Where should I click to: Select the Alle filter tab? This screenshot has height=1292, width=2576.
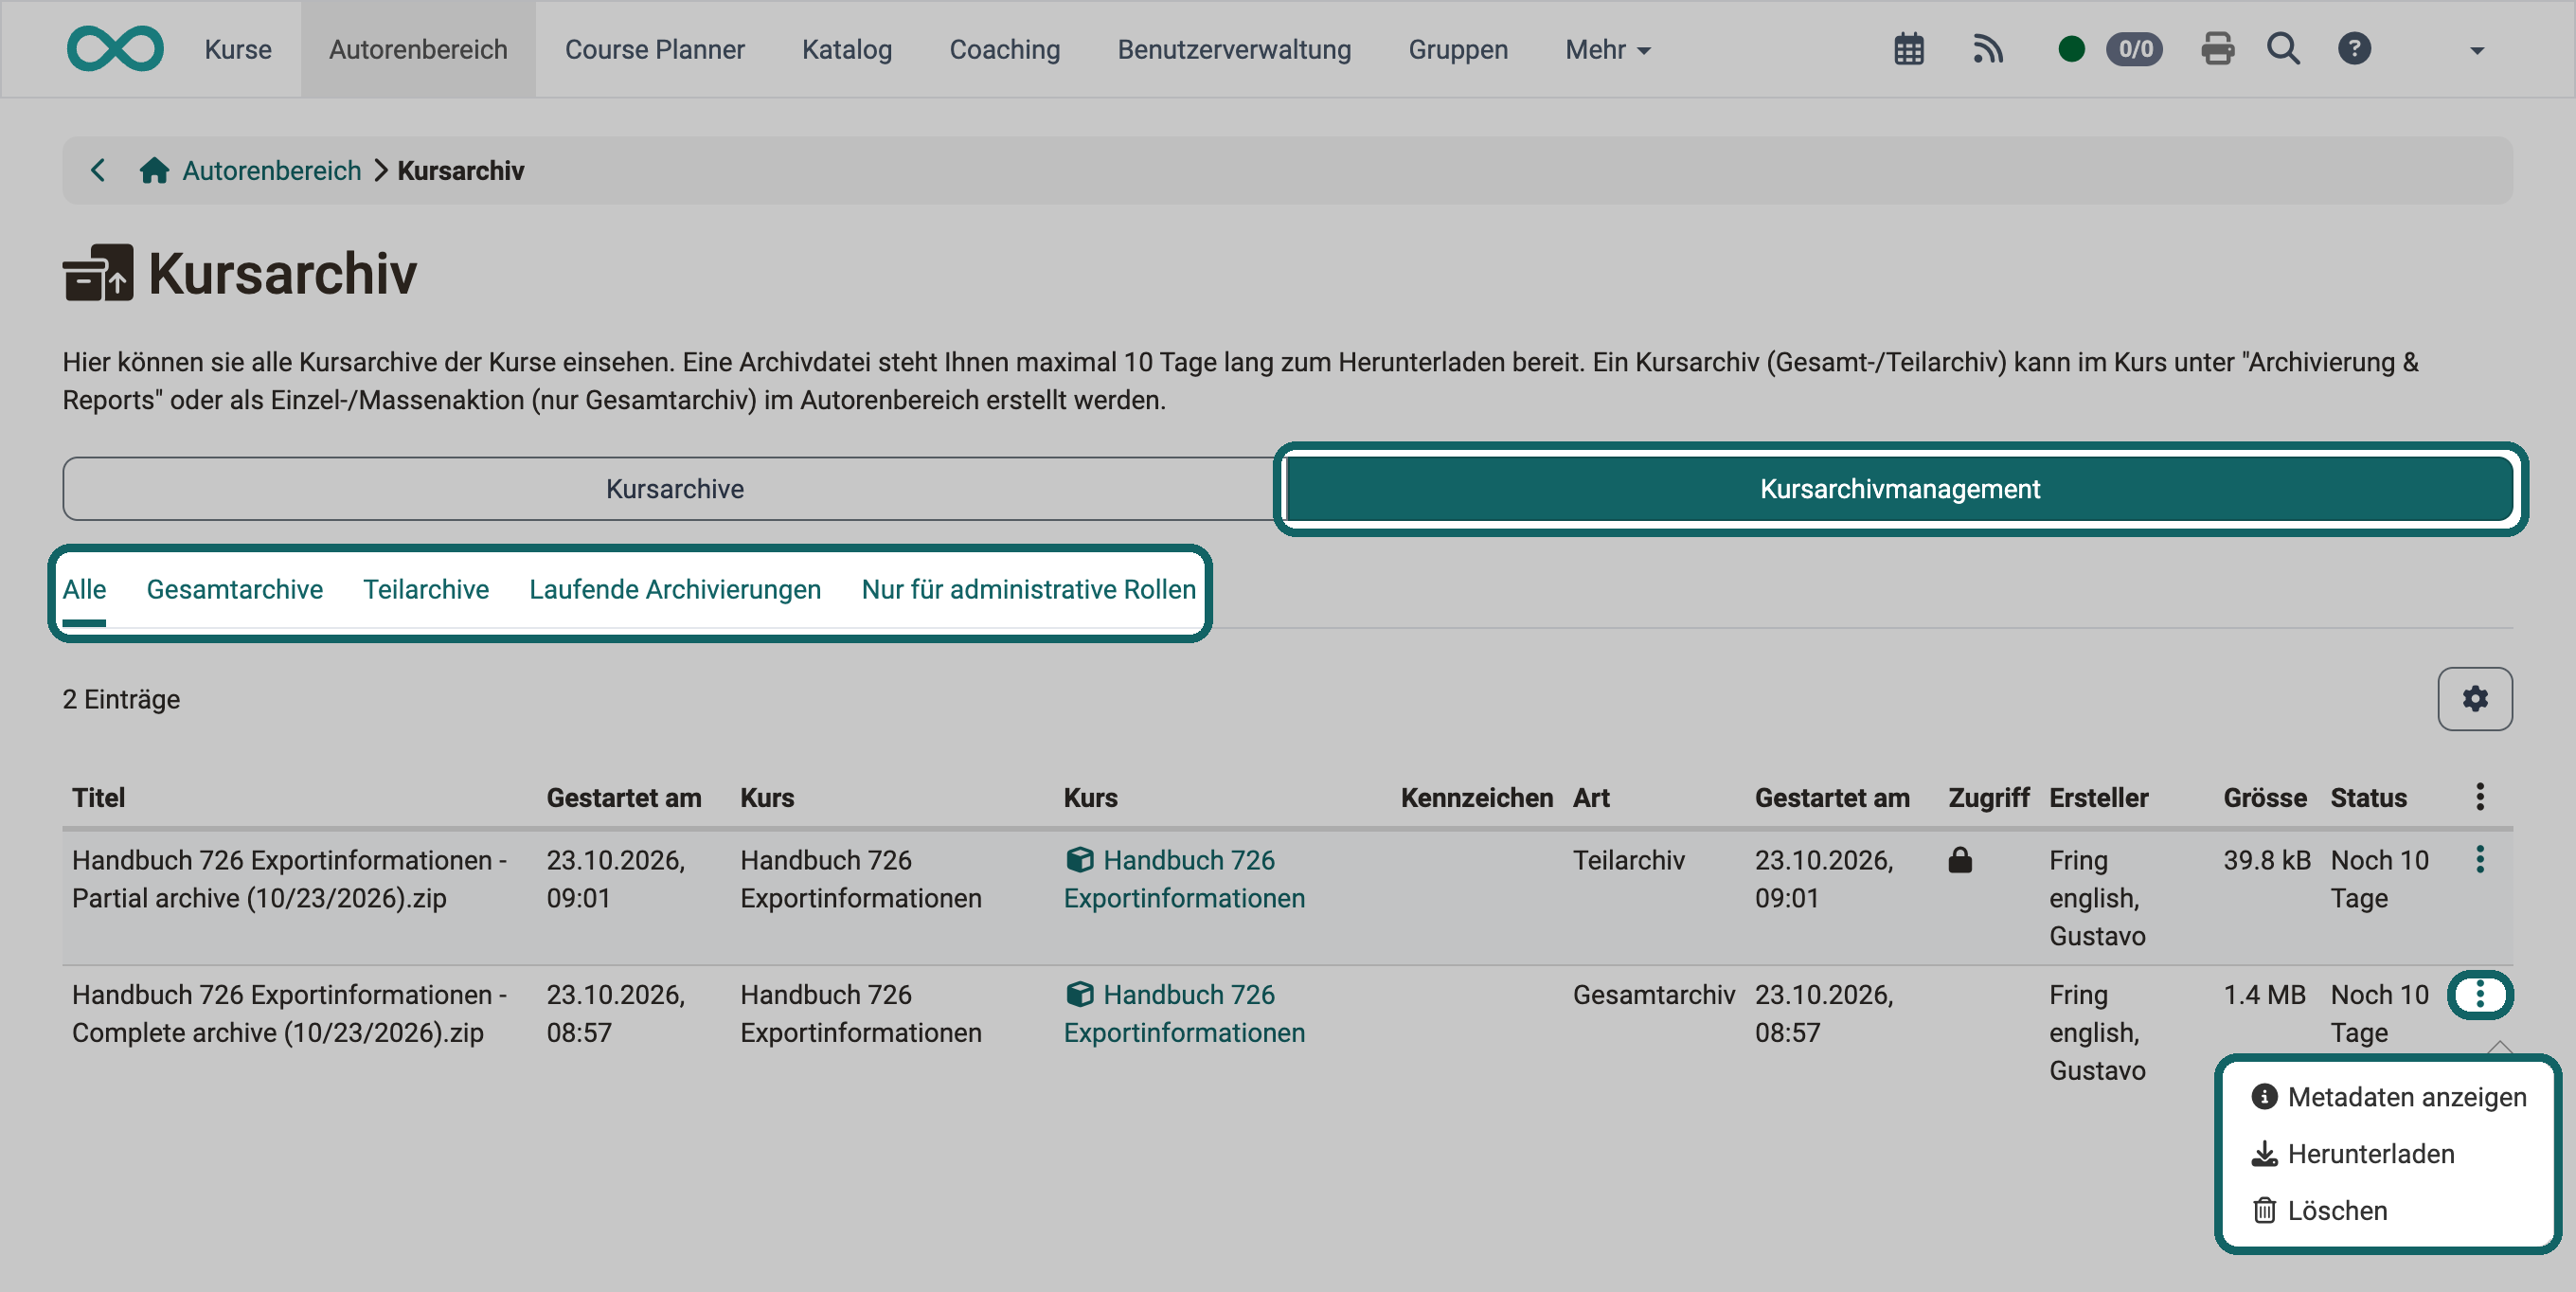click(x=84, y=590)
